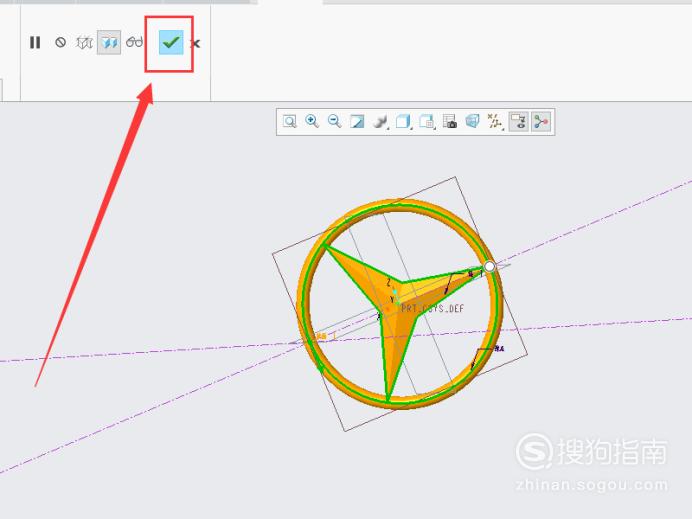Image resolution: width=692 pixels, height=519 pixels.
Task: Confirm feature with the green checkmark
Action: tap(171, 42)
